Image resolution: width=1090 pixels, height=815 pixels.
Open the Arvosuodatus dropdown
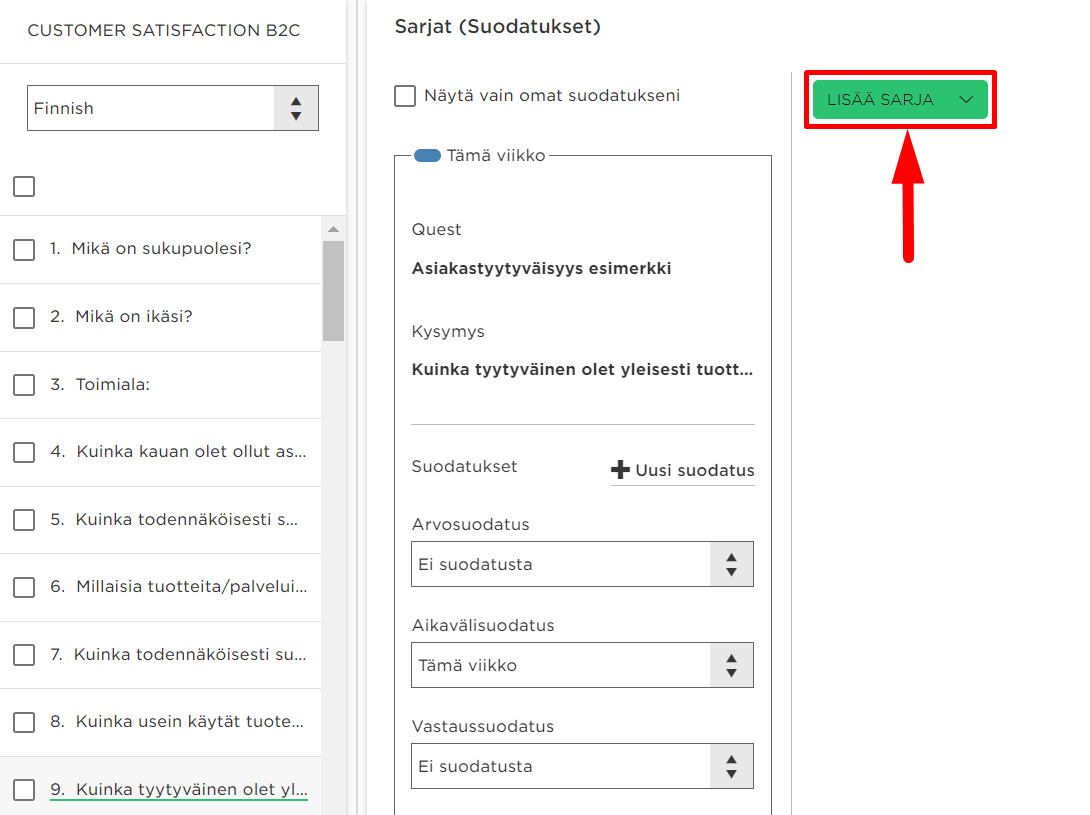[582, 564]
